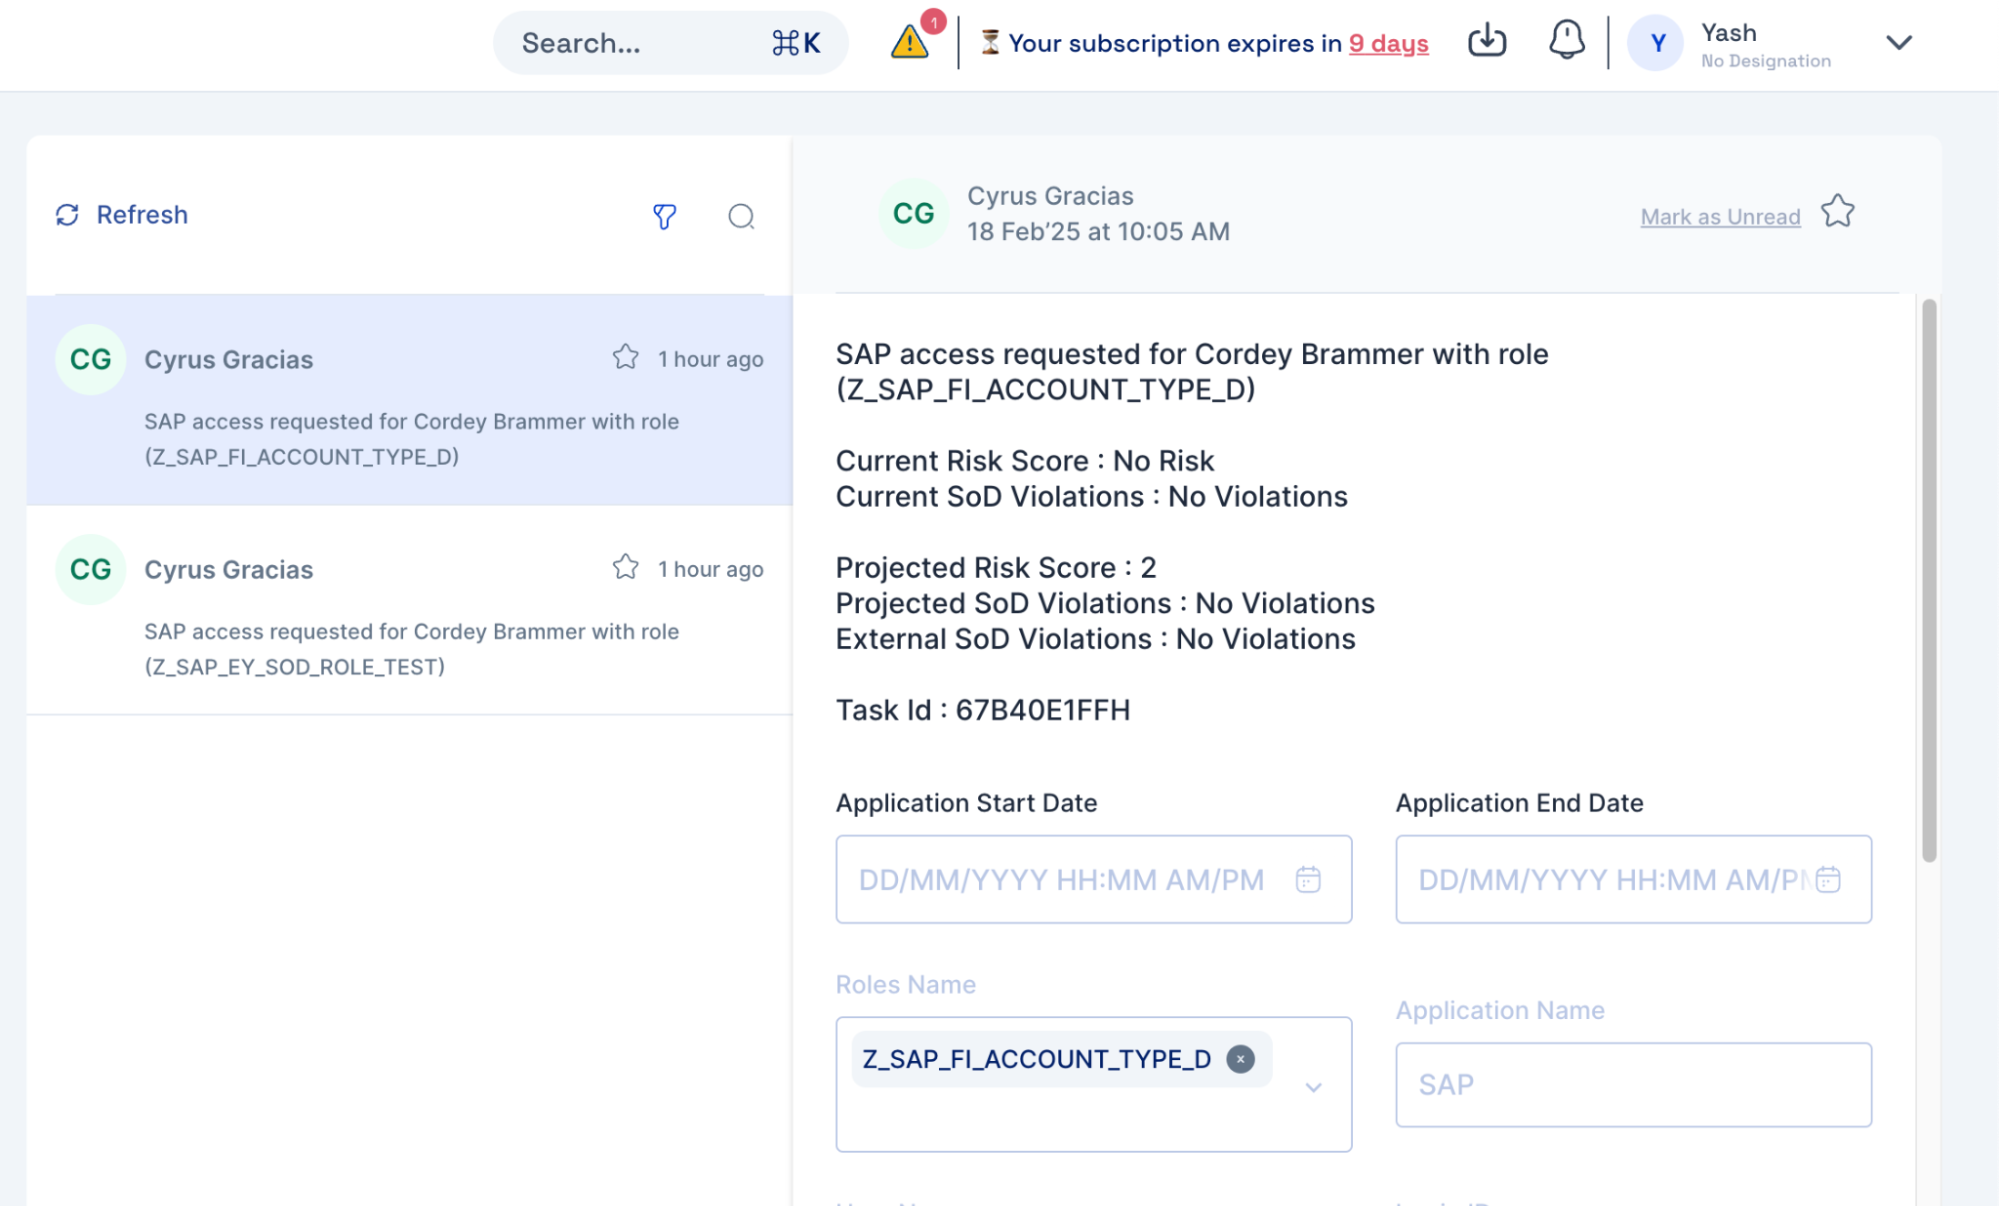Click calendar icon in Application Start Date
1999x1207 pixels.
coord(1308,879)
